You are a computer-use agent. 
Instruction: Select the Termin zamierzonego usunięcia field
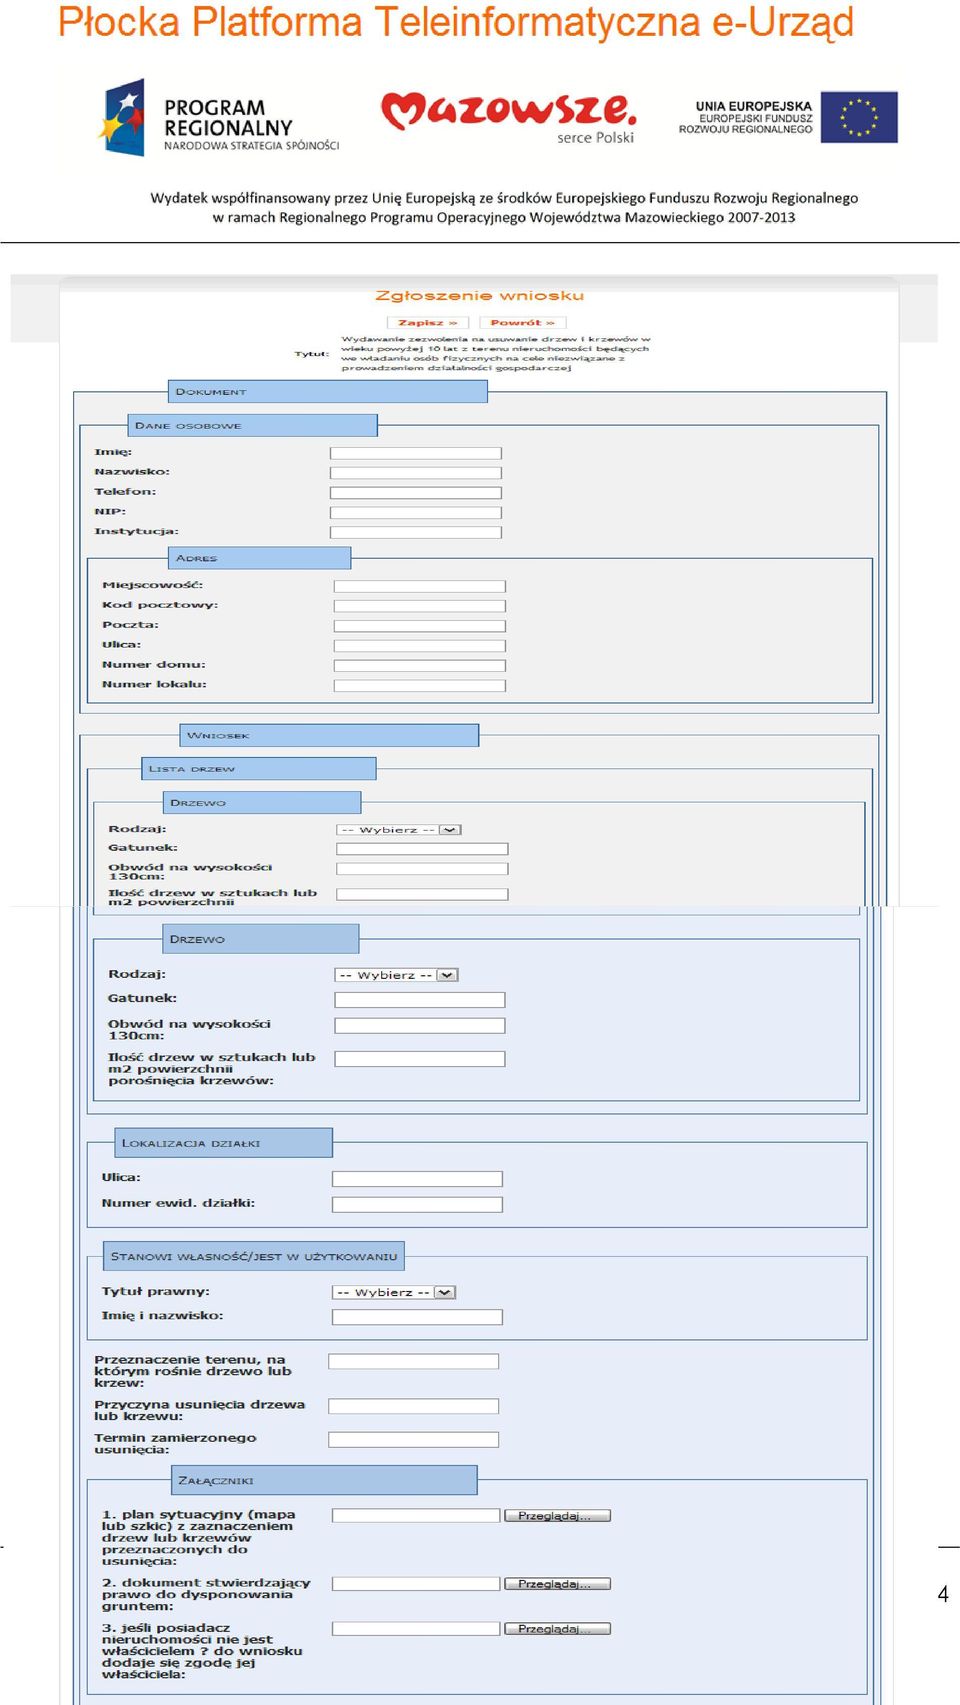(414, 1440)
